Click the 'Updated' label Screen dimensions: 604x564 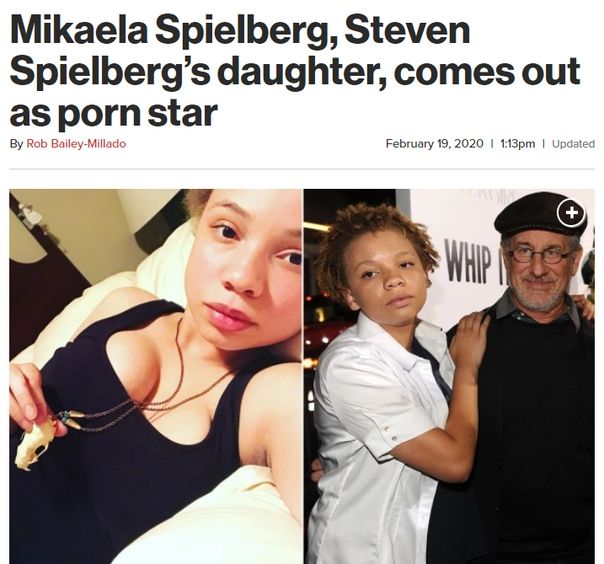573,144
